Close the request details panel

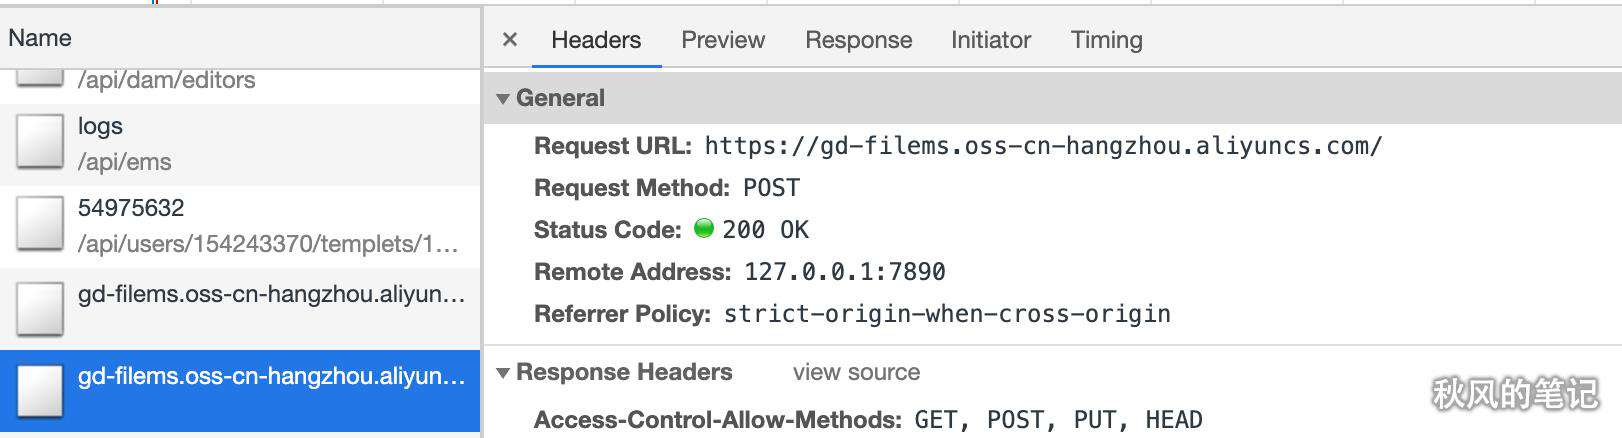coord(510,40)
